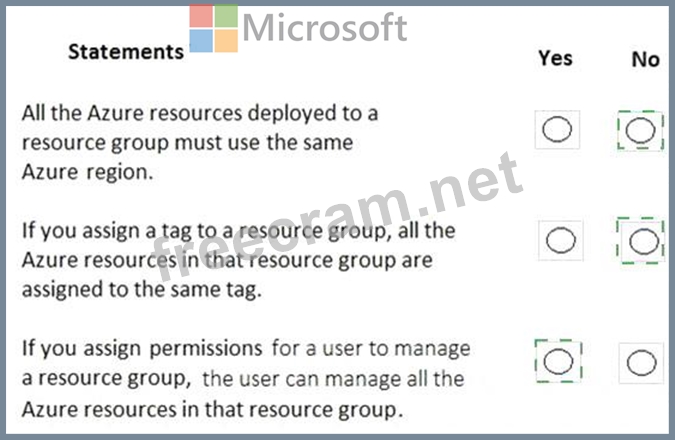
Task: Click the line 'Azure resources in that resource group.'
Action: click(x=212, y=409)
